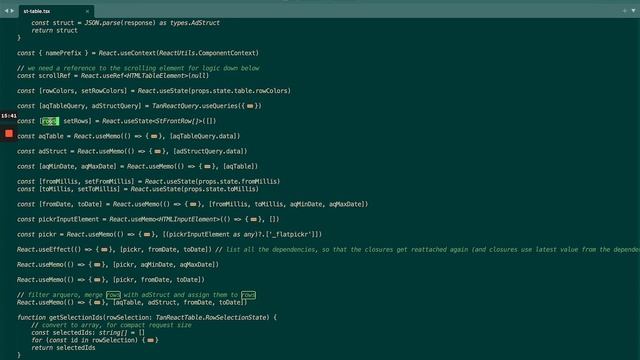Go to previous tab with left arrow

[x=6, y=11]
